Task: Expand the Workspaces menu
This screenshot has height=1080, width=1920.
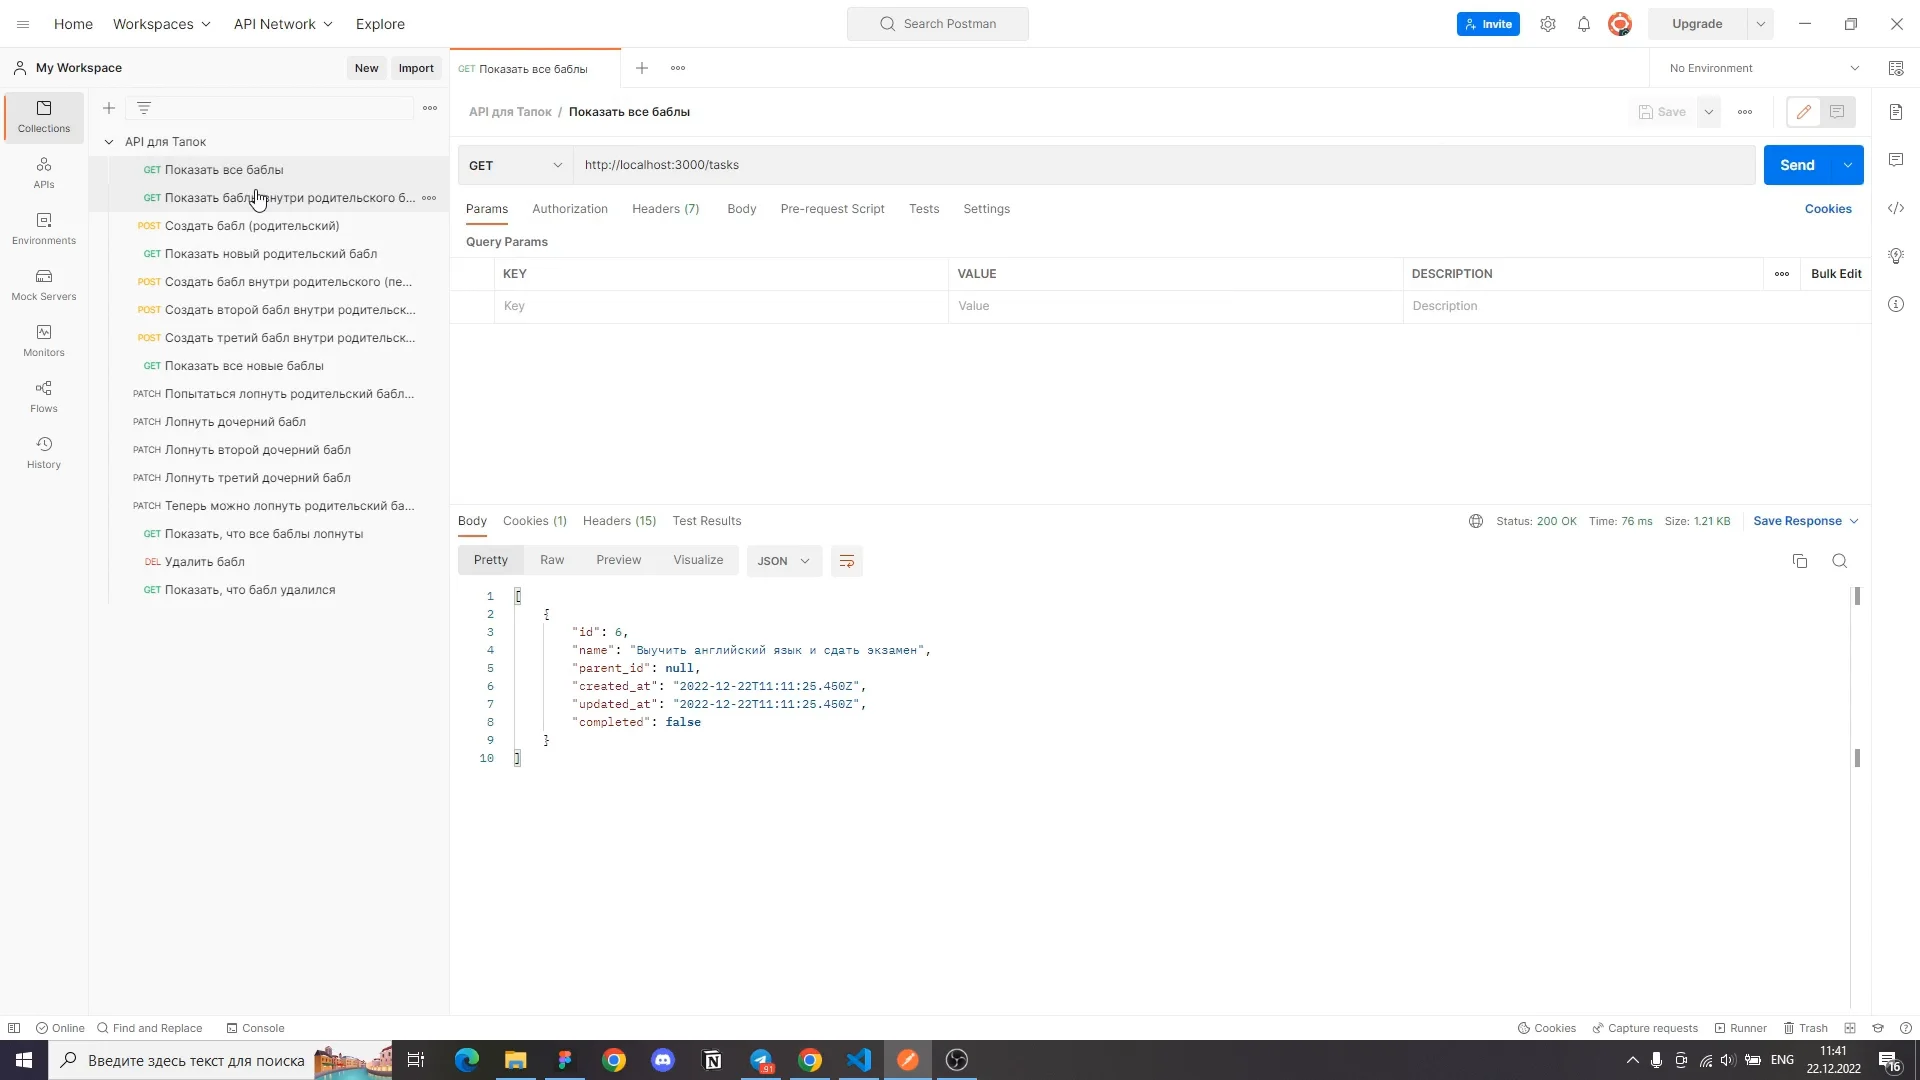Action: pyautogui.click(x=162, y=24)
